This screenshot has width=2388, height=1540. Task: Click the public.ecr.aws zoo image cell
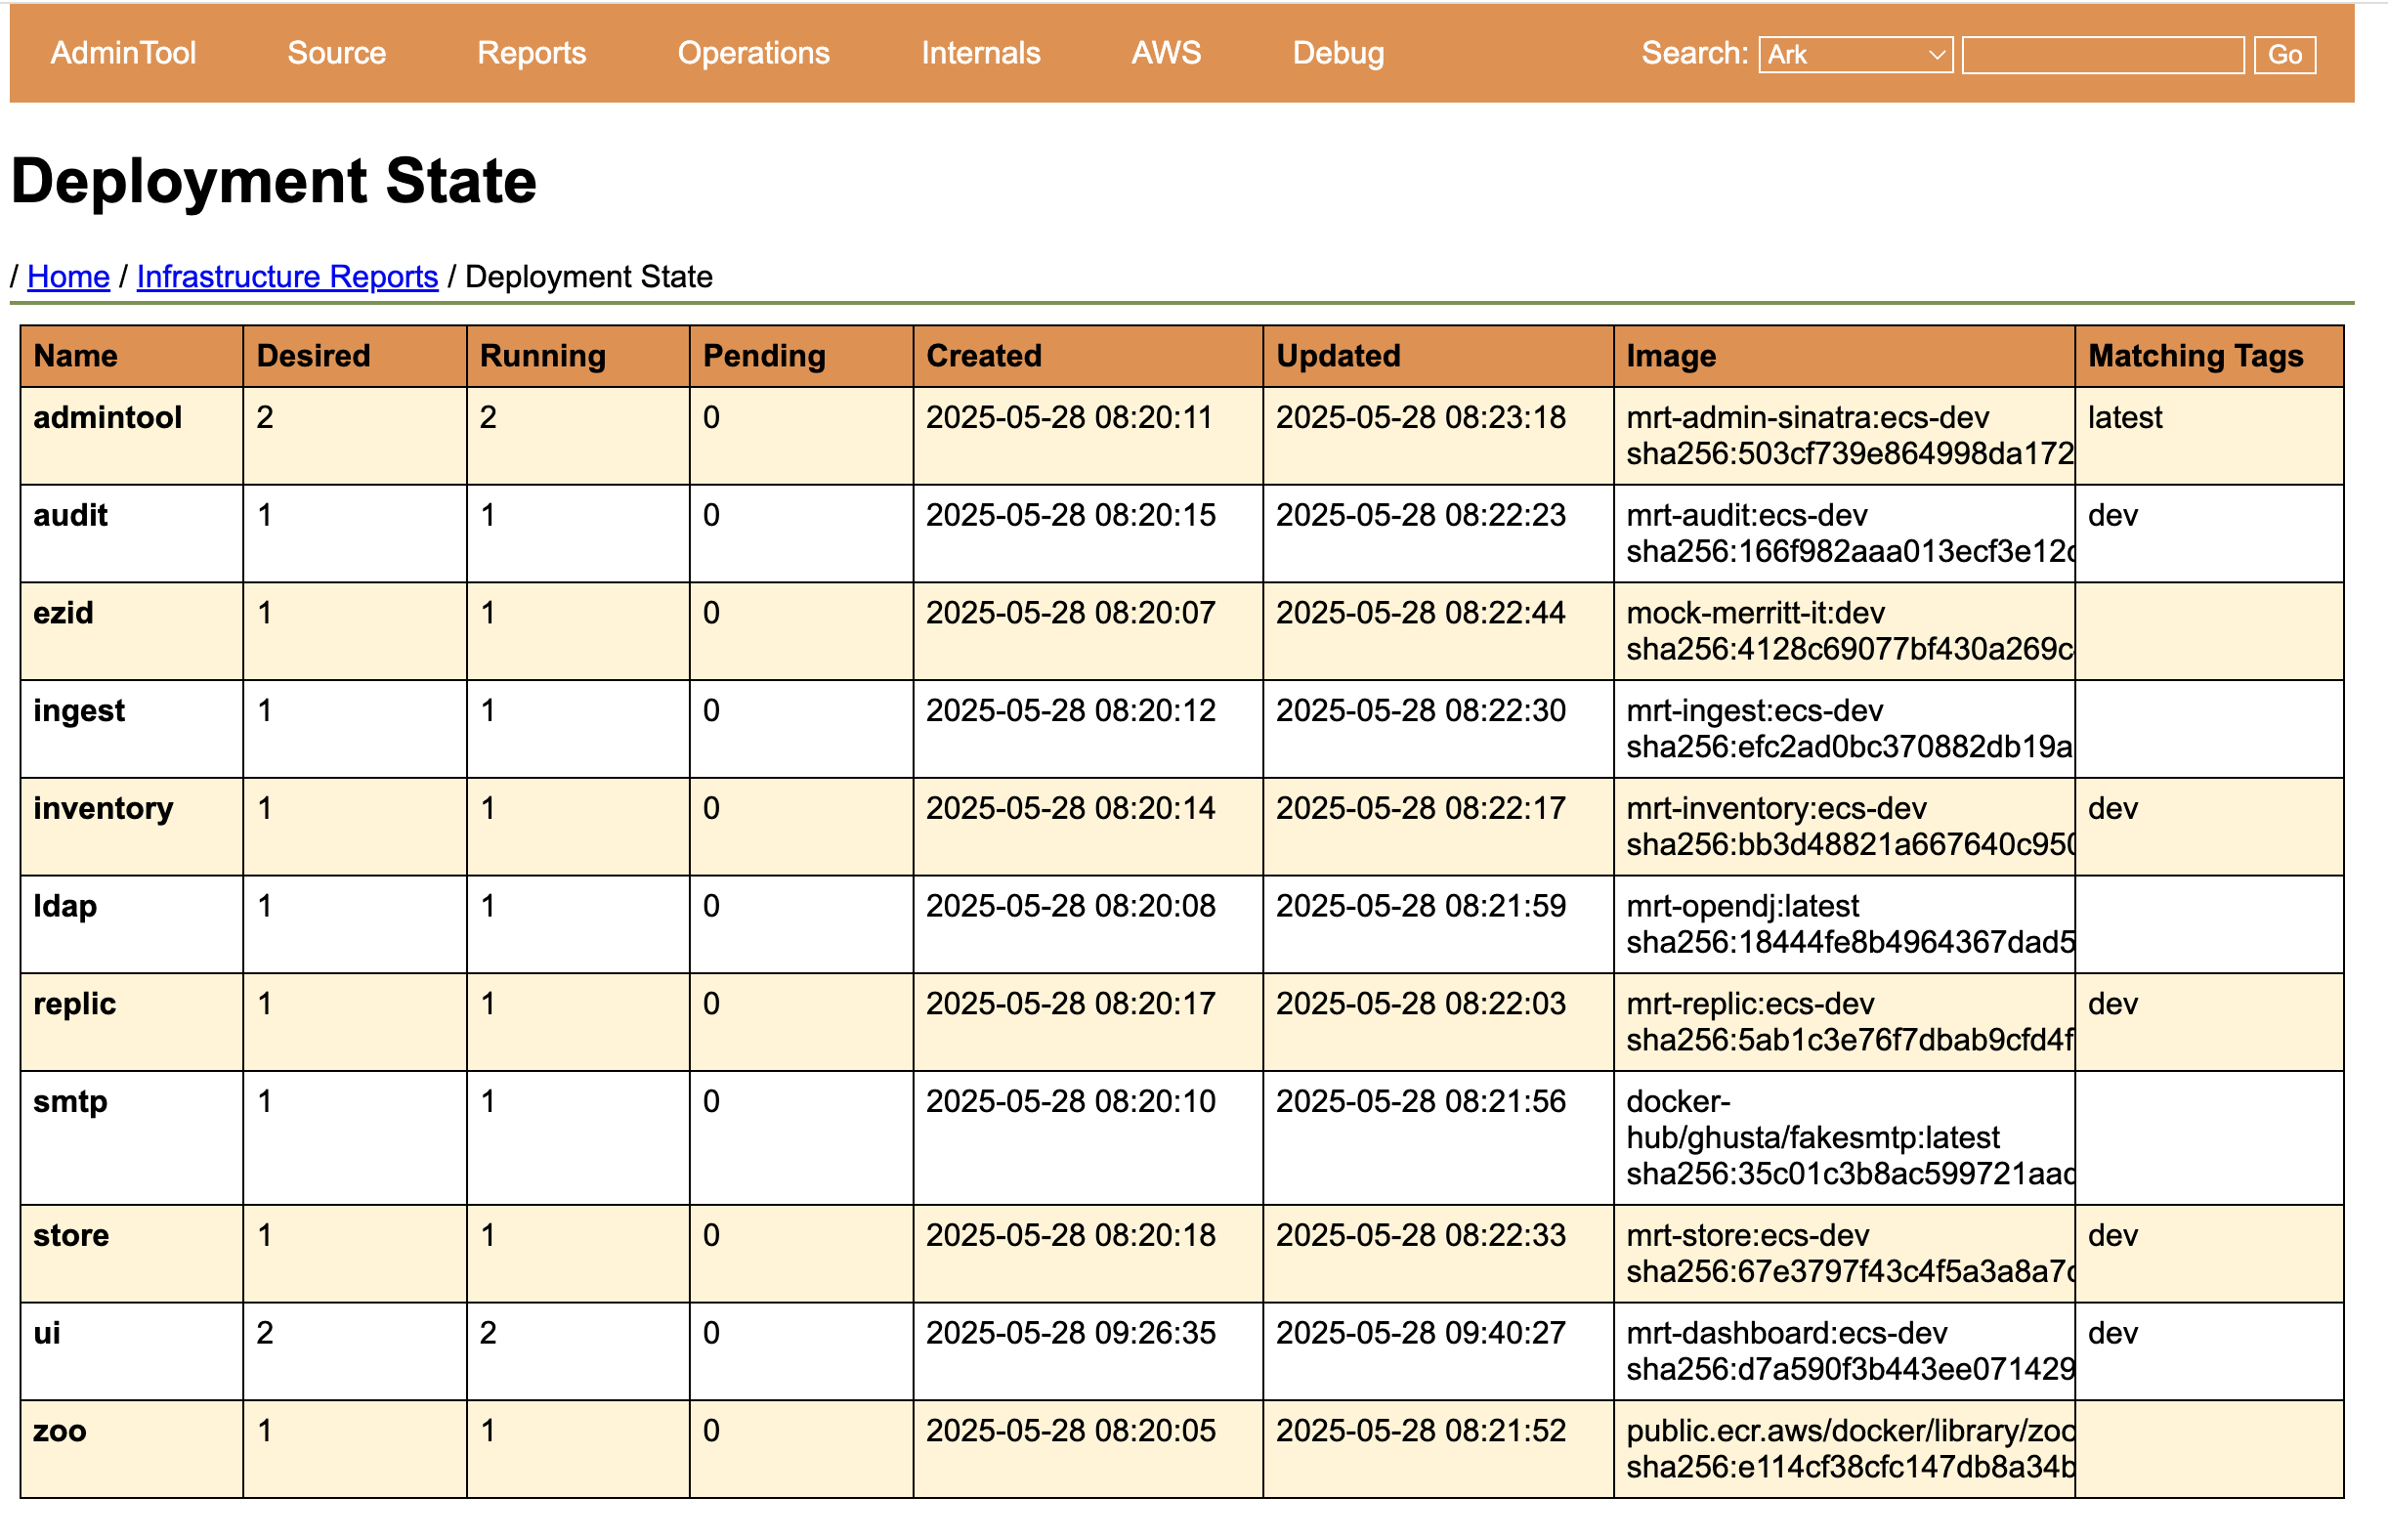[x=1844, y=1449]
